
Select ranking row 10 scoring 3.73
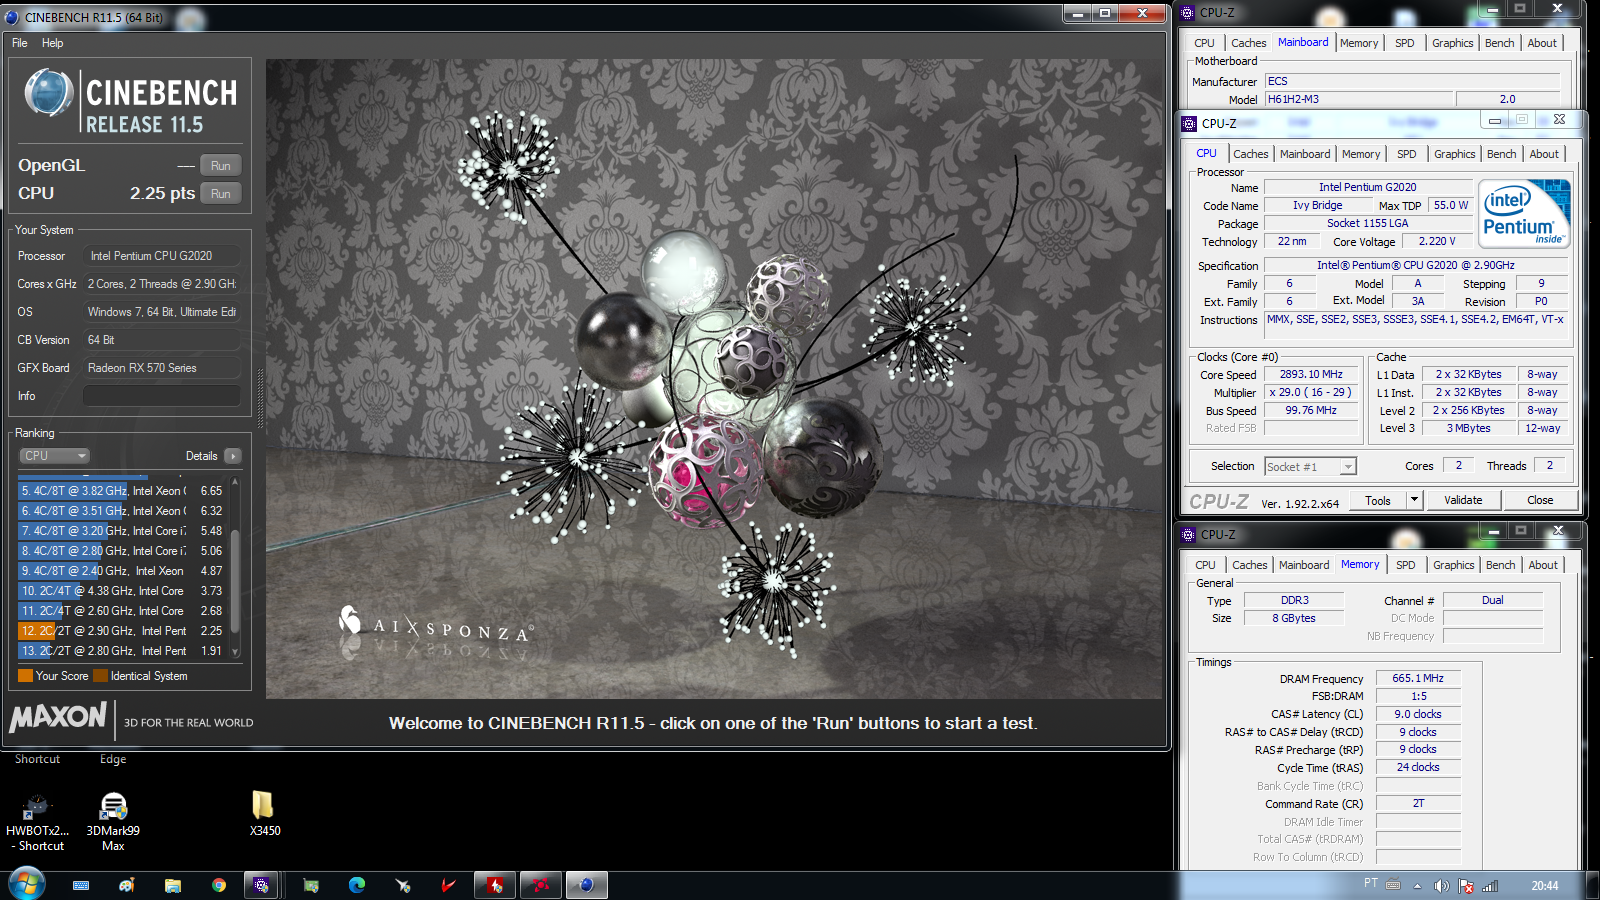point(122,591)
